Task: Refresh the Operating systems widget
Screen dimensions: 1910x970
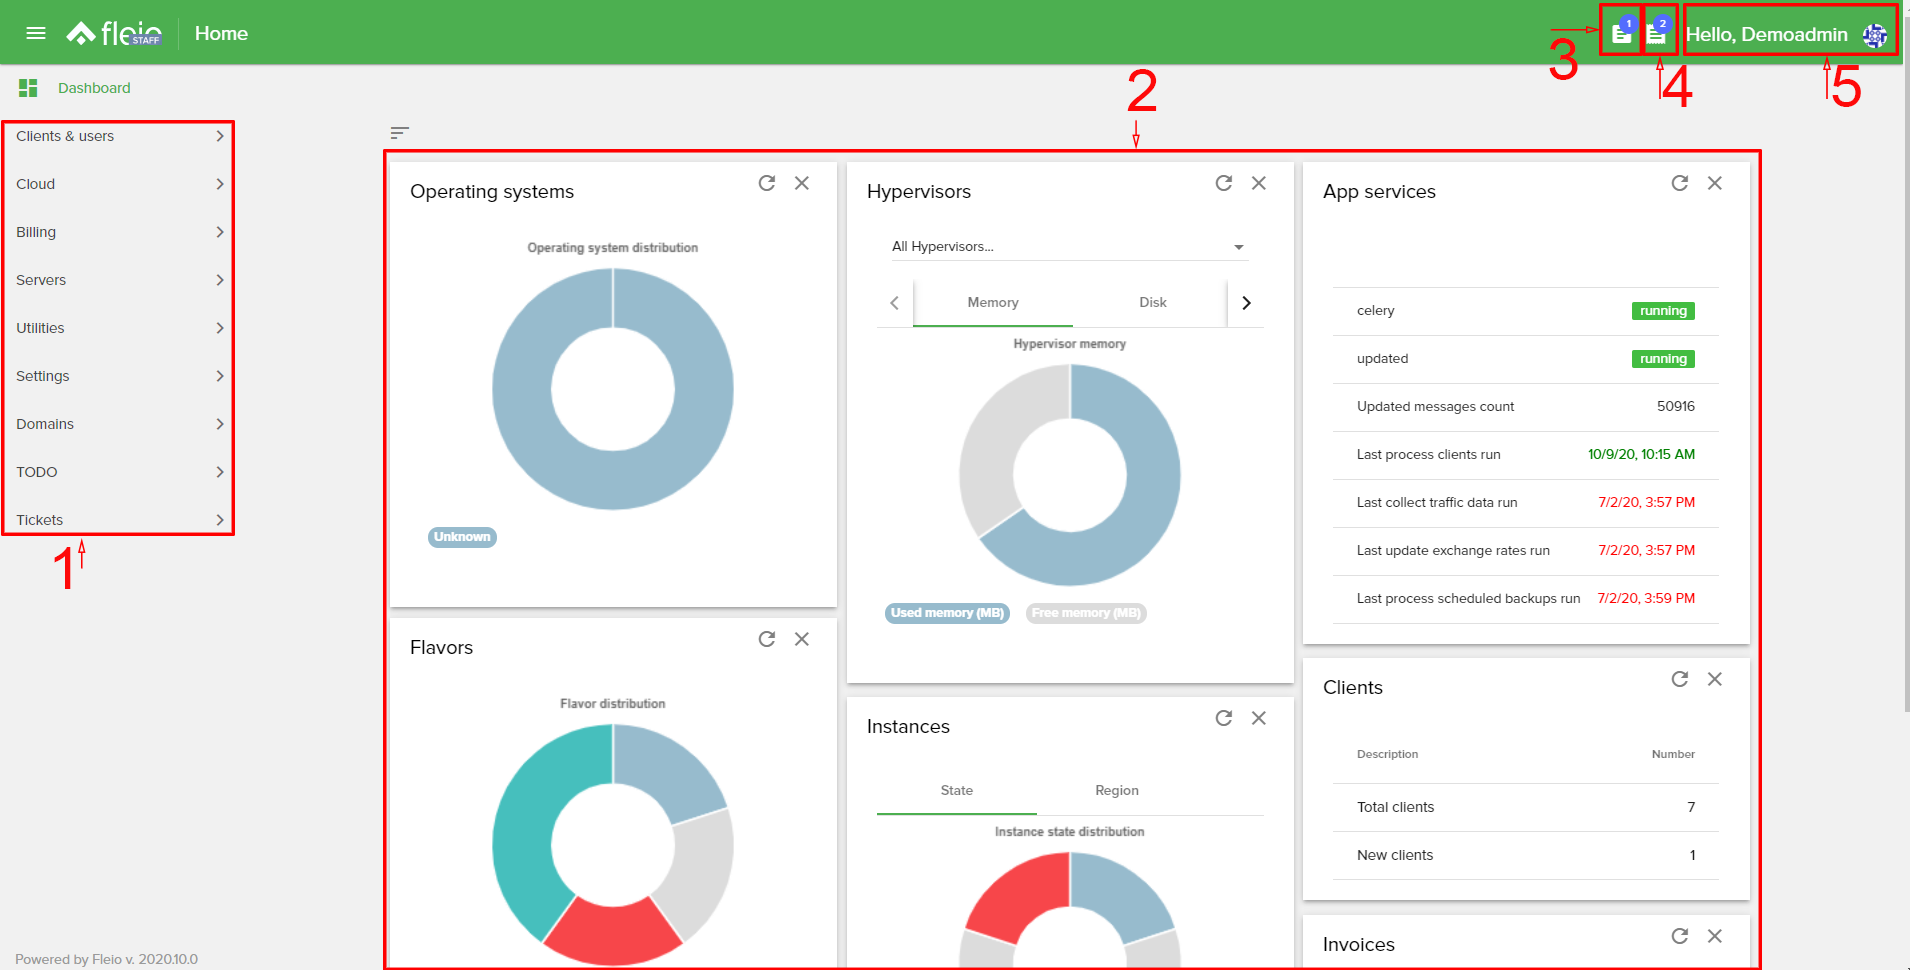Action: tap(767, 183)
